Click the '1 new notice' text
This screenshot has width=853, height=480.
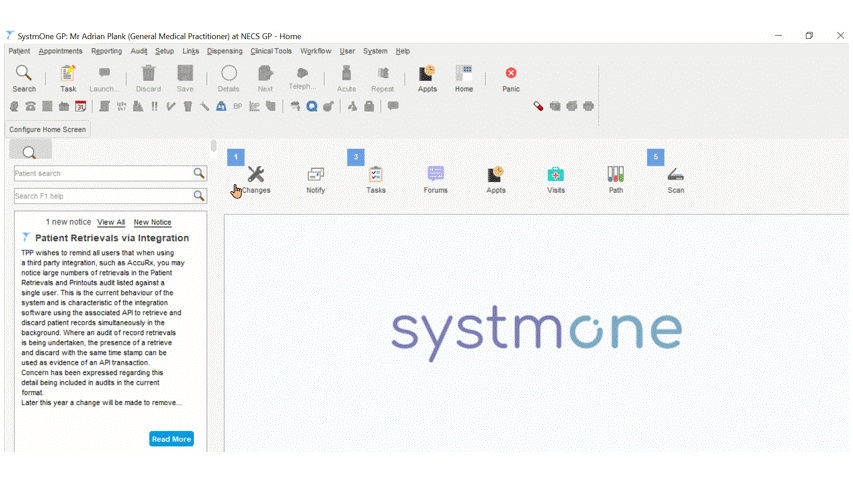click(x=68, y=222)
